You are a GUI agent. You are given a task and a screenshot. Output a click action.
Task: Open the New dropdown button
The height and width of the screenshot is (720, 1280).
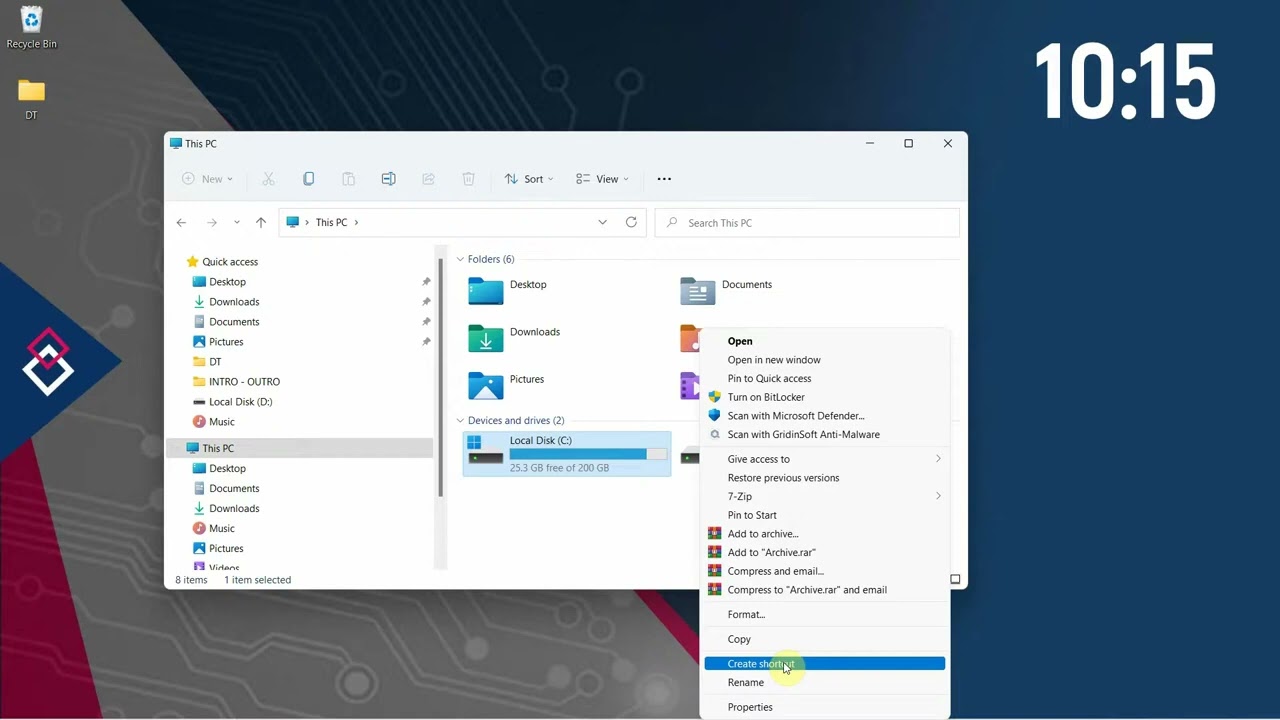207,179
